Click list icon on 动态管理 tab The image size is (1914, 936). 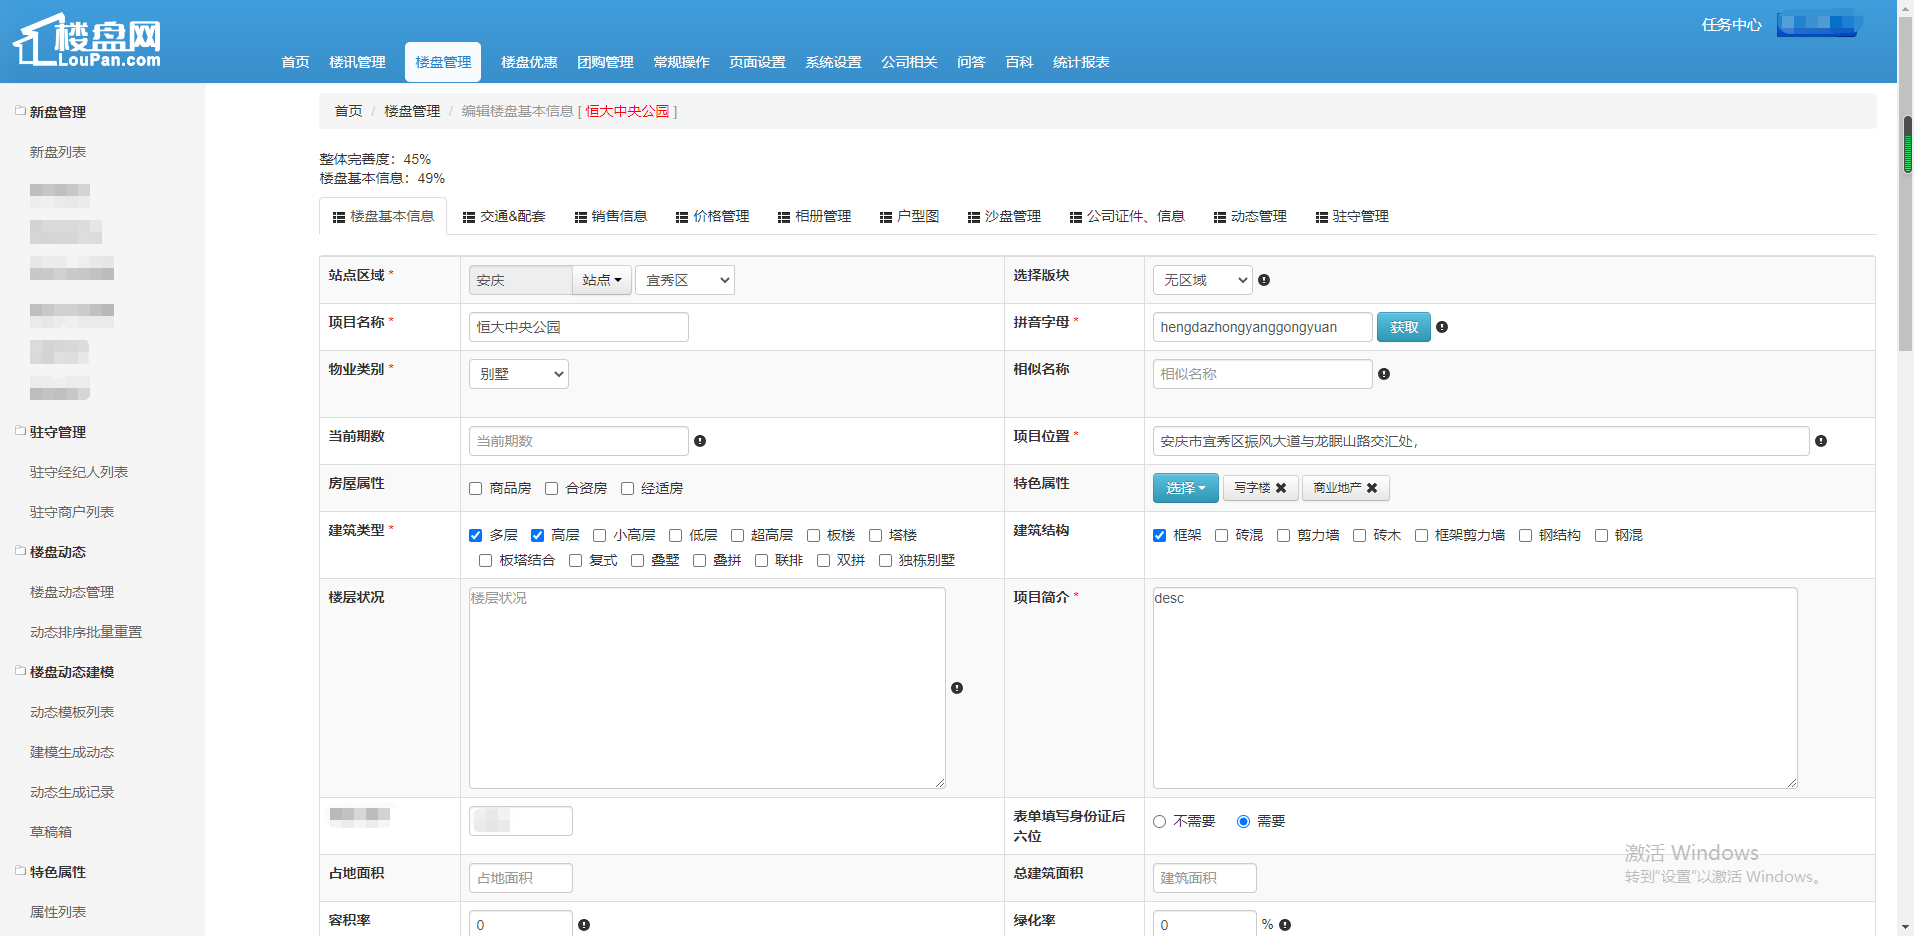1220,217
